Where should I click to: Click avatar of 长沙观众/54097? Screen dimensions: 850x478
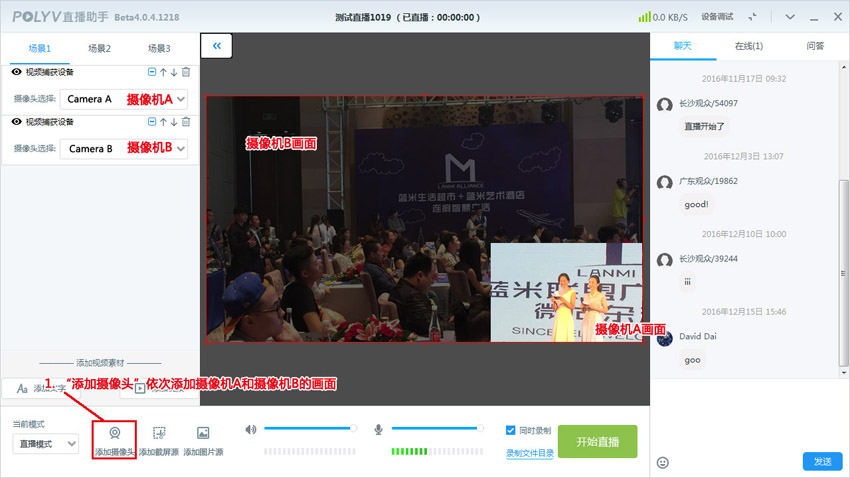[665, 105]
